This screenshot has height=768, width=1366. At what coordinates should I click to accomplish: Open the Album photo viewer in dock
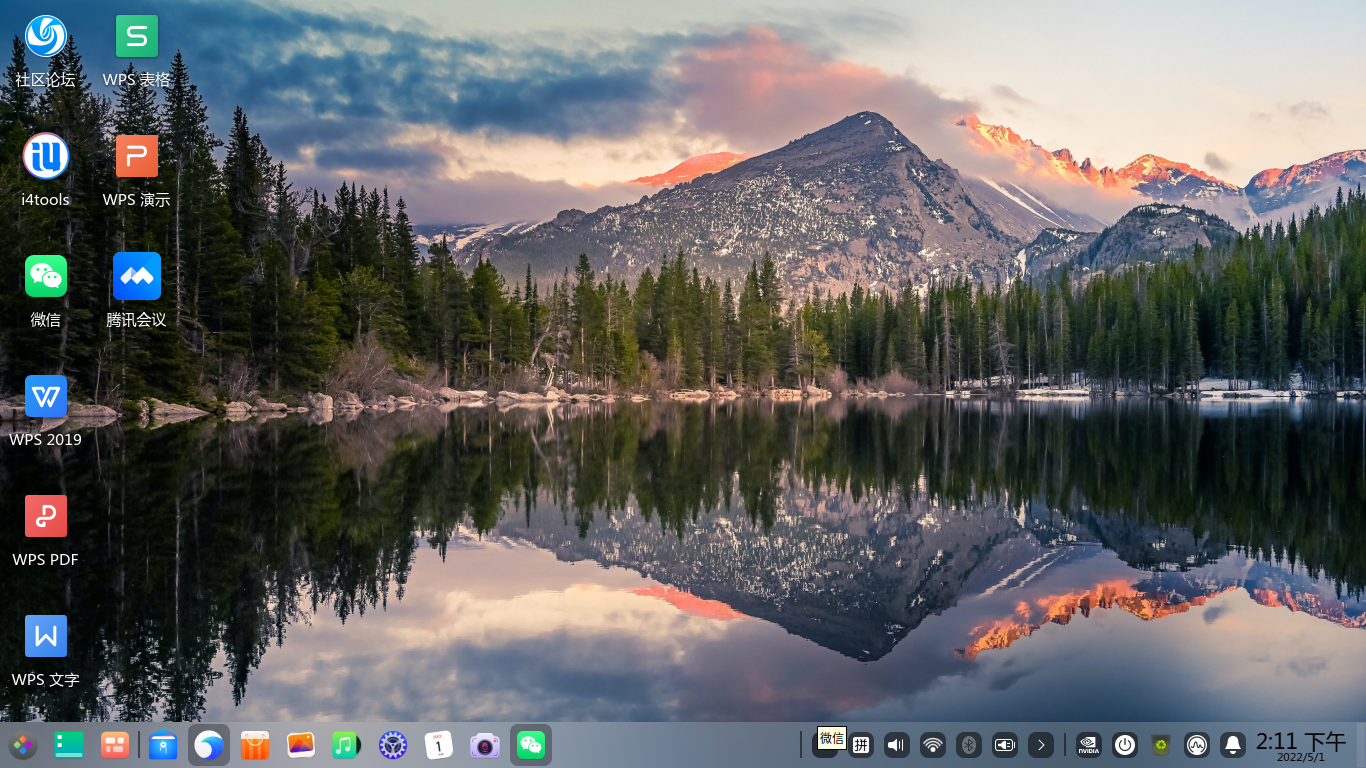[301, 746]
